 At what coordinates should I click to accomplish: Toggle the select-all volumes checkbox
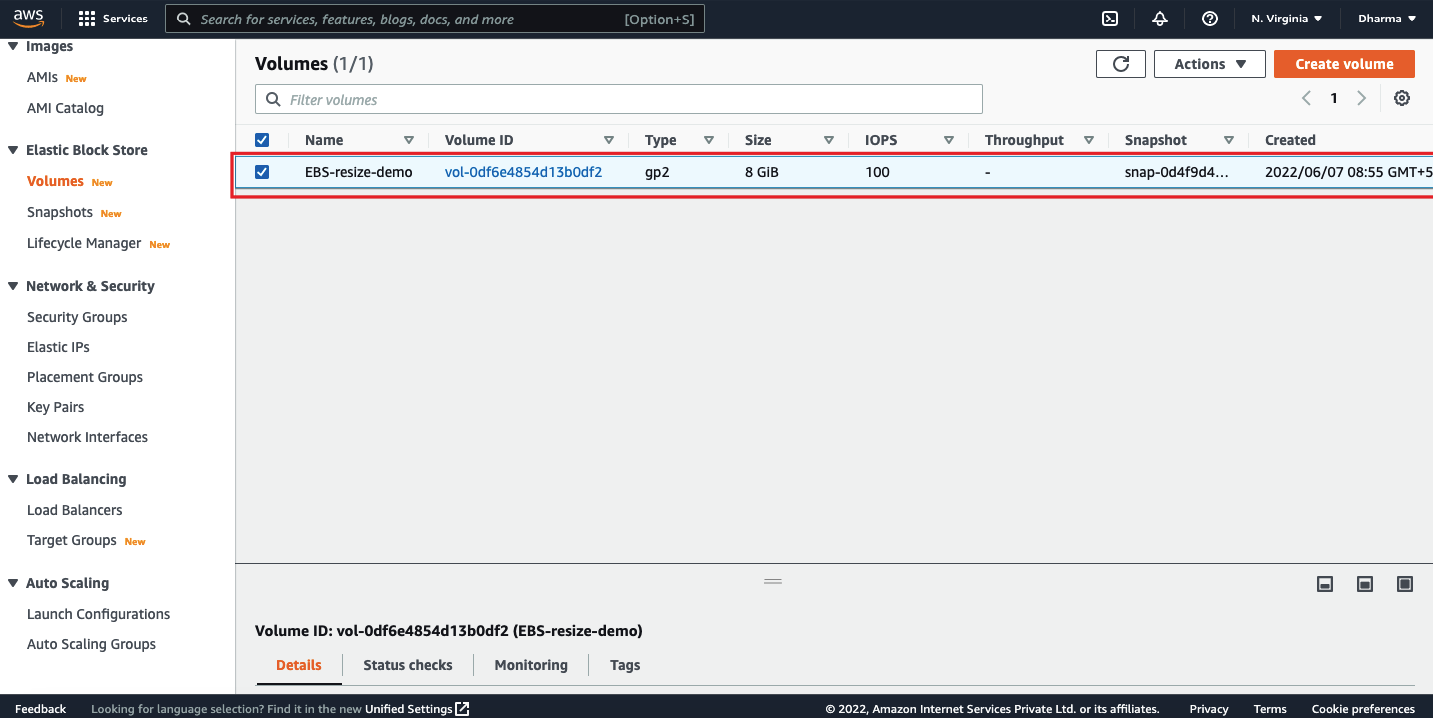pos(262,140)
